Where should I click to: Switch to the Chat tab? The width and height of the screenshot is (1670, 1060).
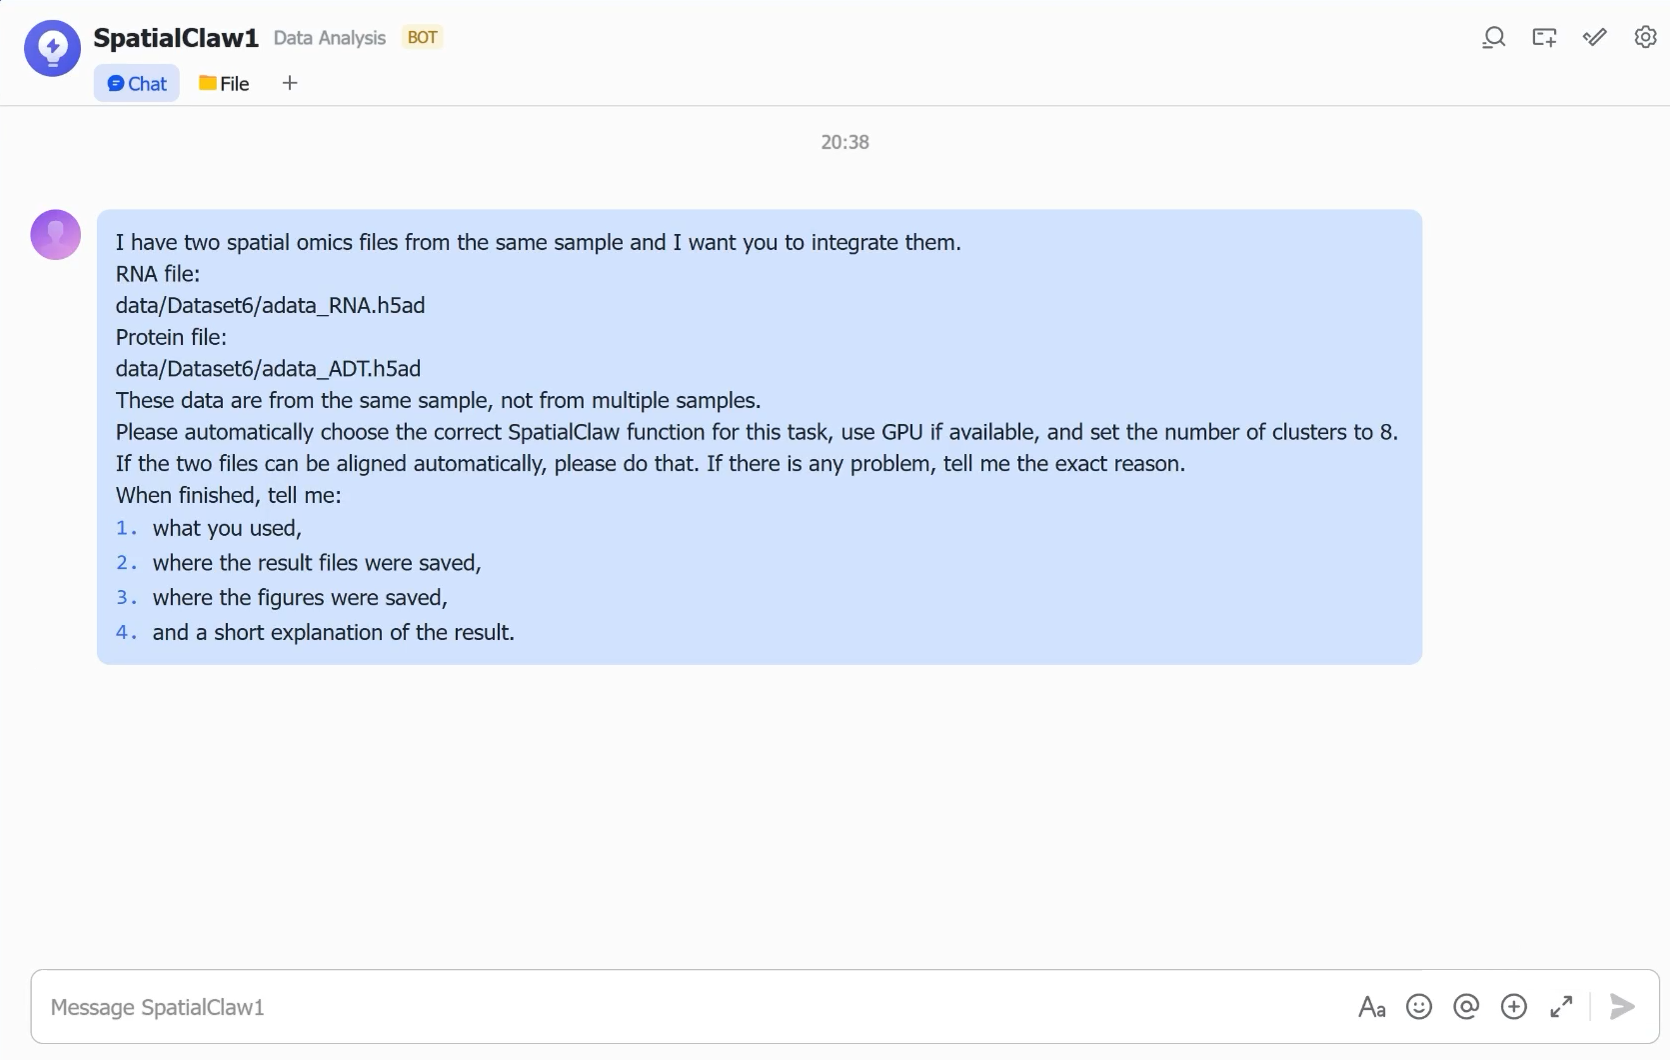click(x=137, y=84)
